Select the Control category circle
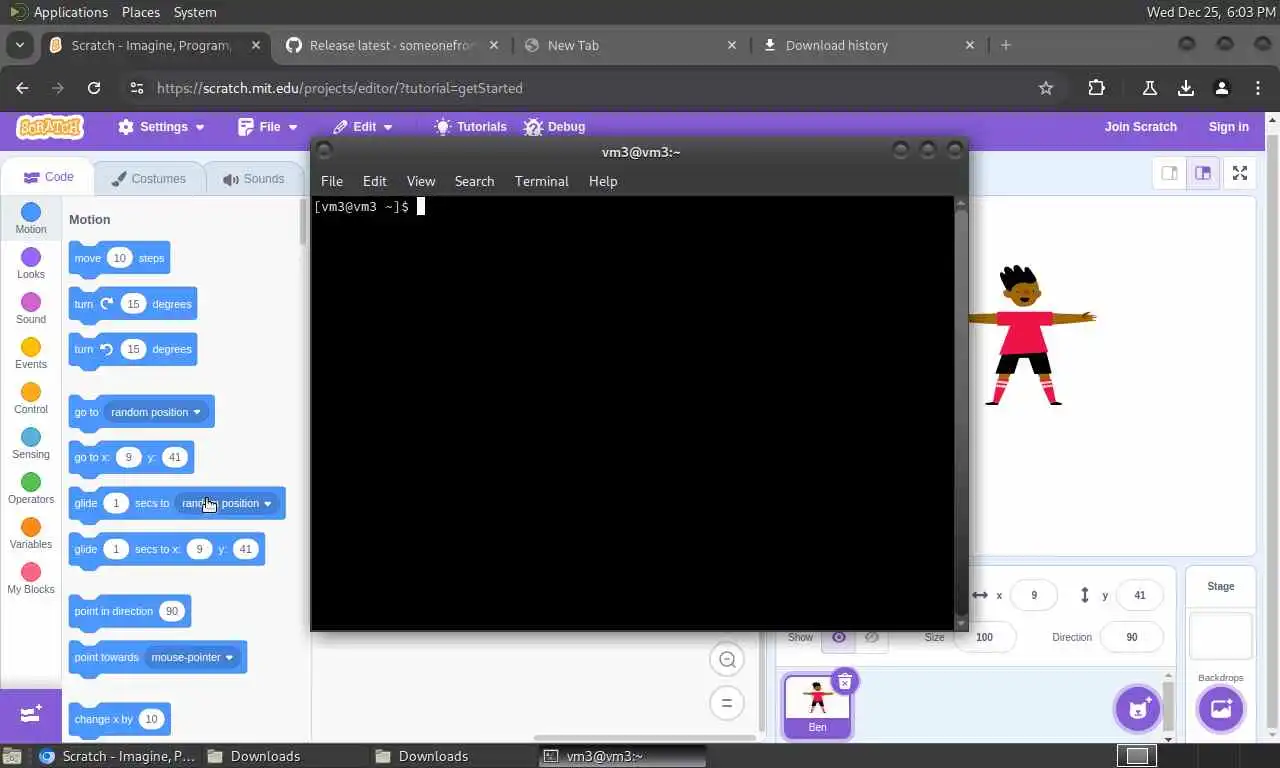This screenshot has height=768, width=1280. point(31,392)
